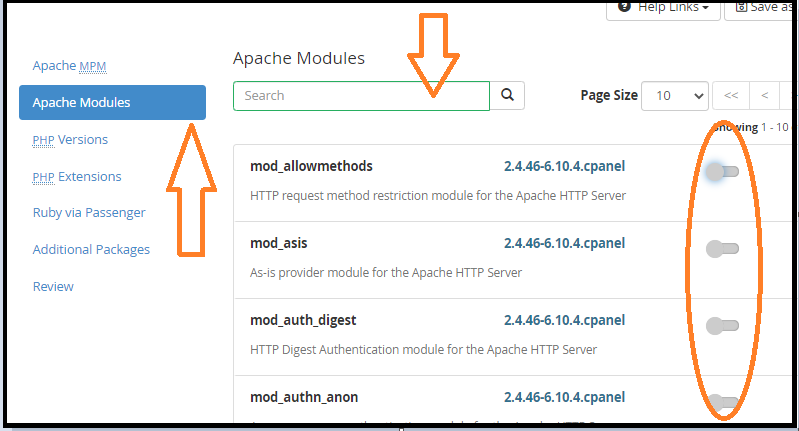Select Apache Modules sidebar item

click(113, 102)
